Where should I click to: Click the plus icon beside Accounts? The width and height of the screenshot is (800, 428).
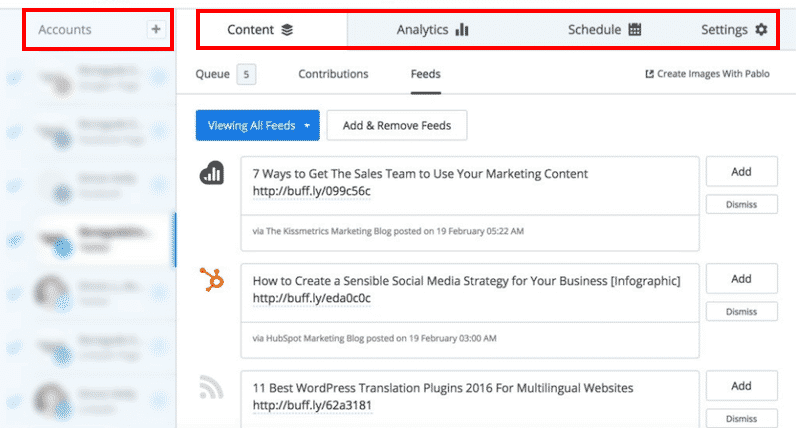coord(155,30)
